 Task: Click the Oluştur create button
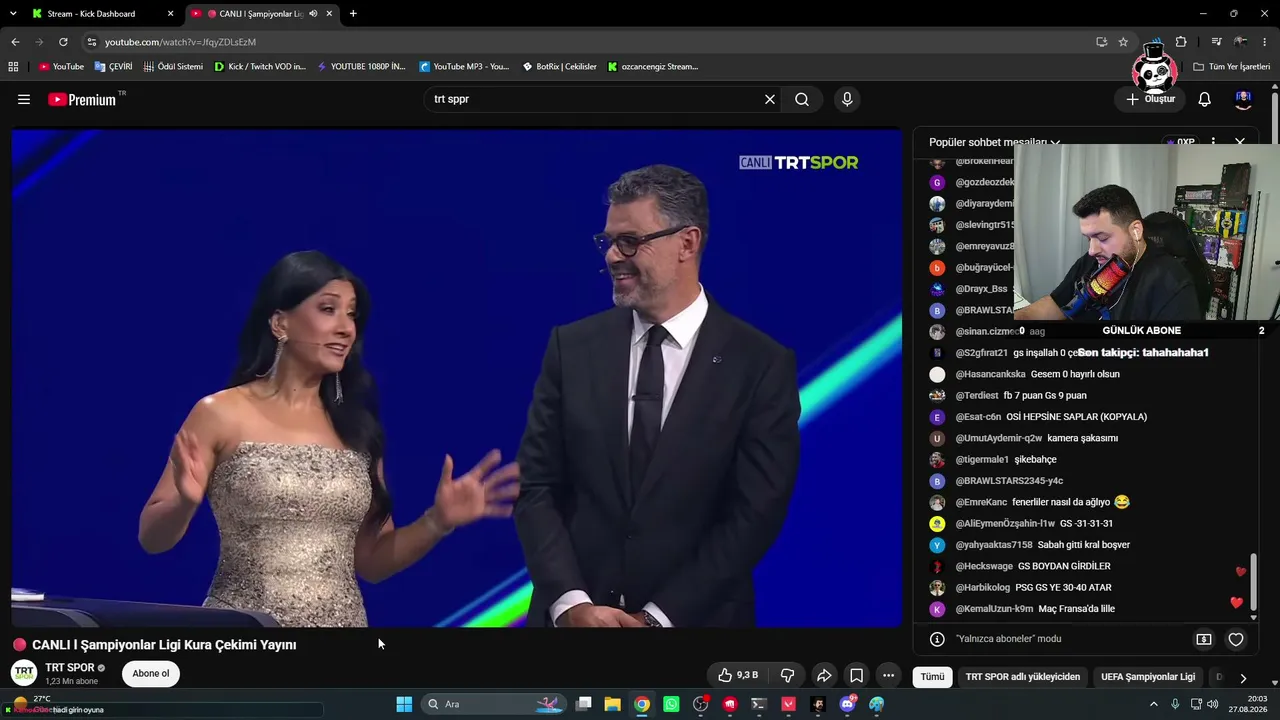coord(1150,99)
